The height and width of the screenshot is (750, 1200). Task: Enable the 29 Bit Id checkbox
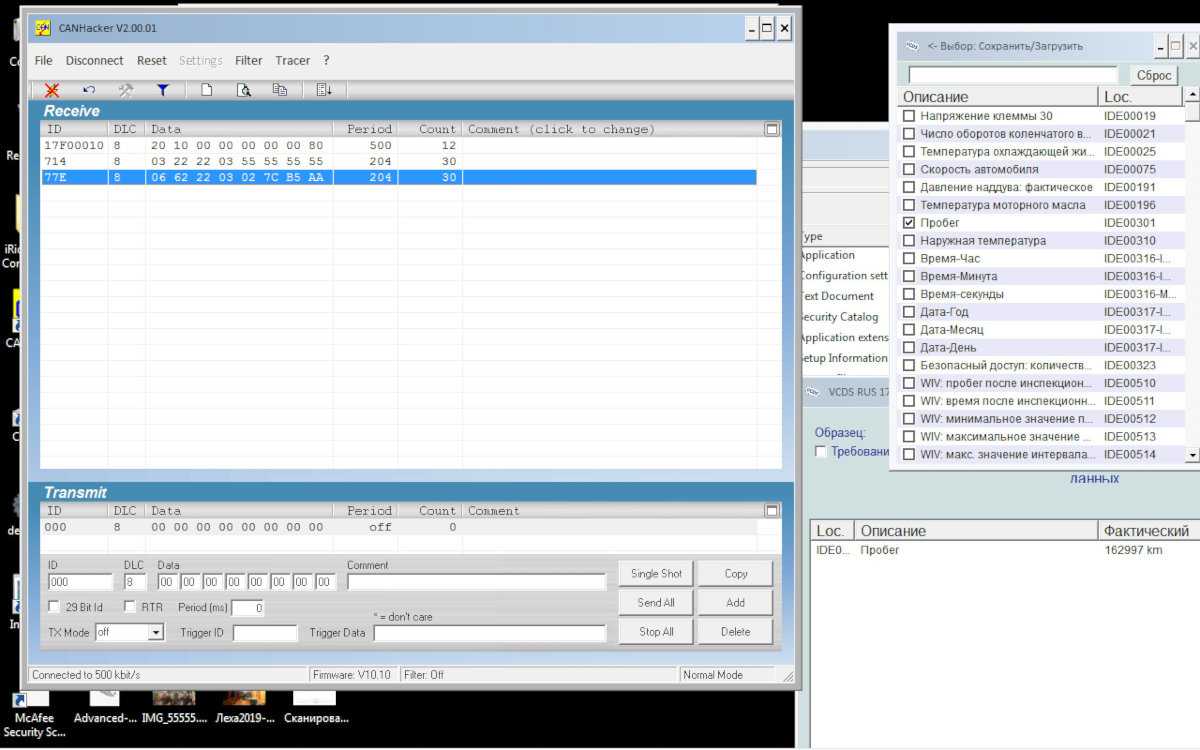pyautogui.click(x=54, y=607)
